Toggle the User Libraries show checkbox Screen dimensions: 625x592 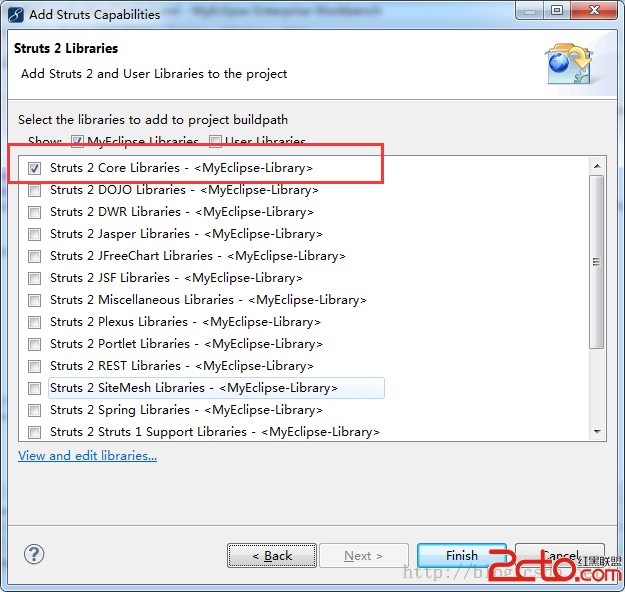(215, 141)
